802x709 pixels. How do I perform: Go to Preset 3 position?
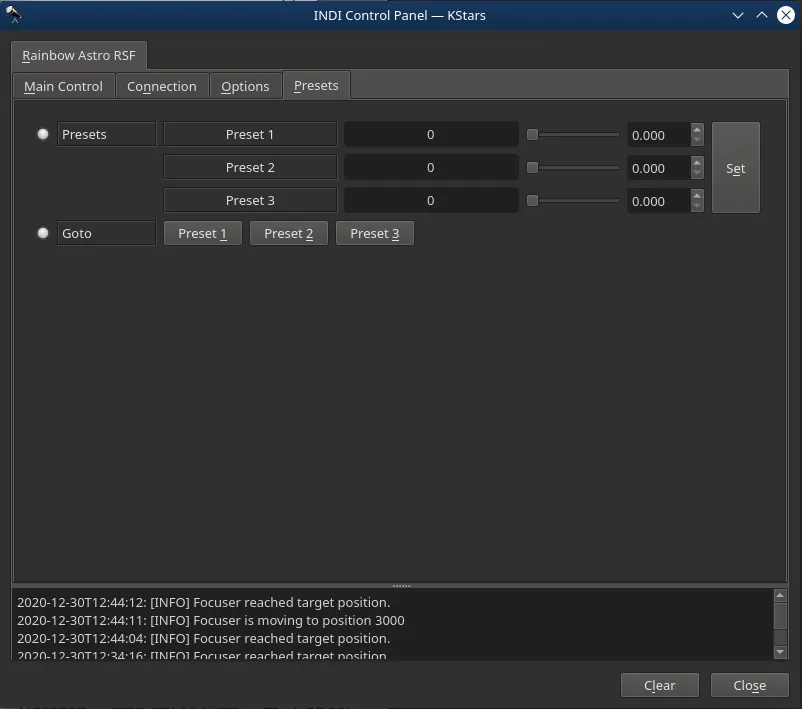point(374,233)
